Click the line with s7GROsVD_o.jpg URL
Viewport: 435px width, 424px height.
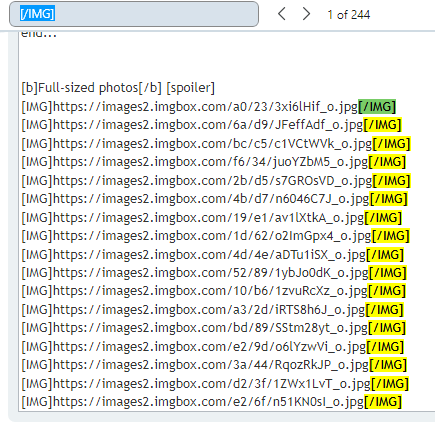pos(216,181)
